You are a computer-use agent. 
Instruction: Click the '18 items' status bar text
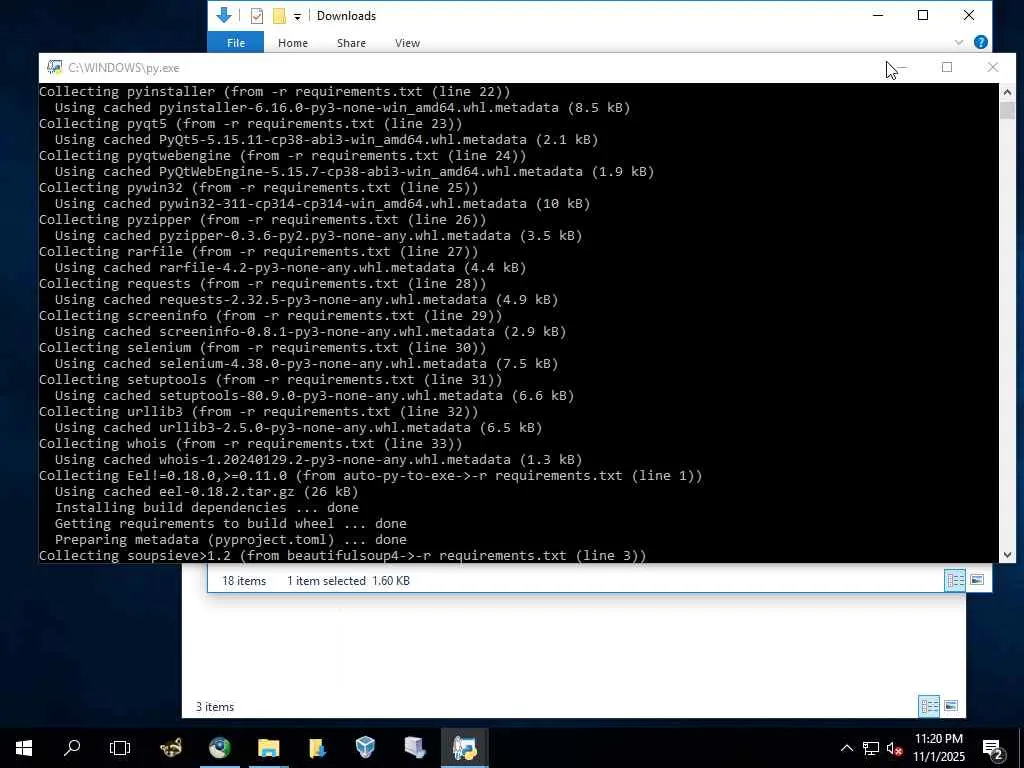244,581
